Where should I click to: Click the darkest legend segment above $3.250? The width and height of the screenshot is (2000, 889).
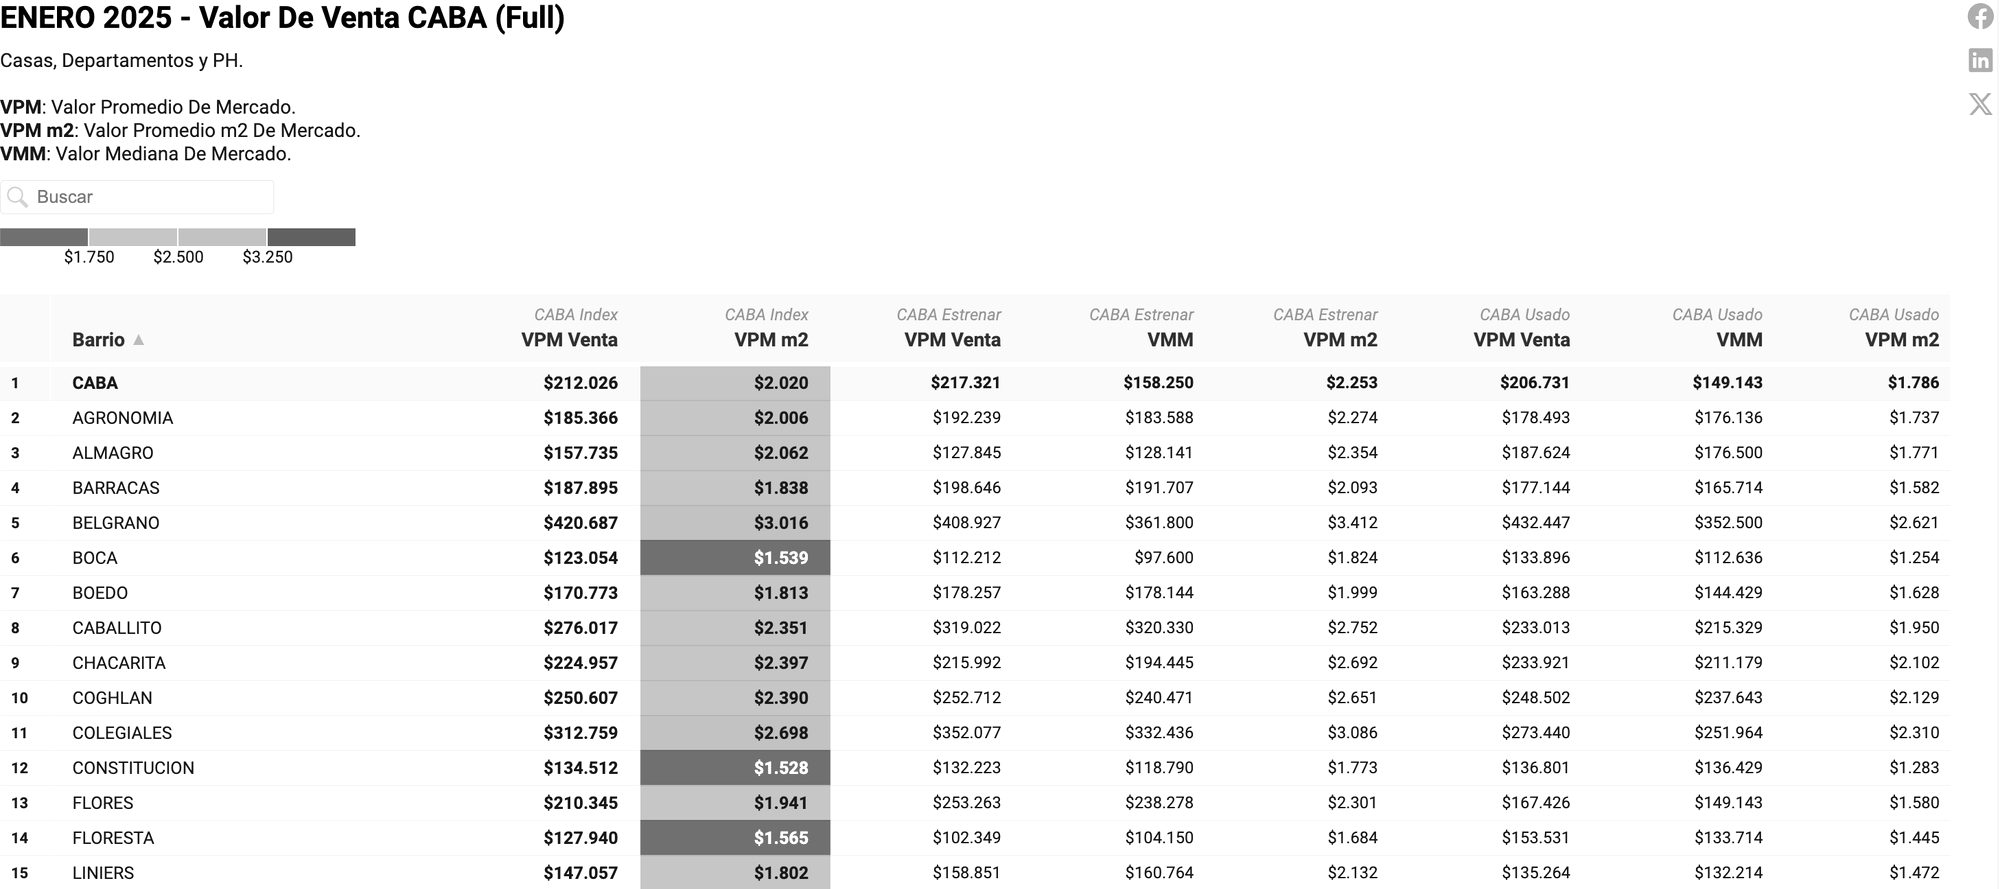tap(311, 237)
